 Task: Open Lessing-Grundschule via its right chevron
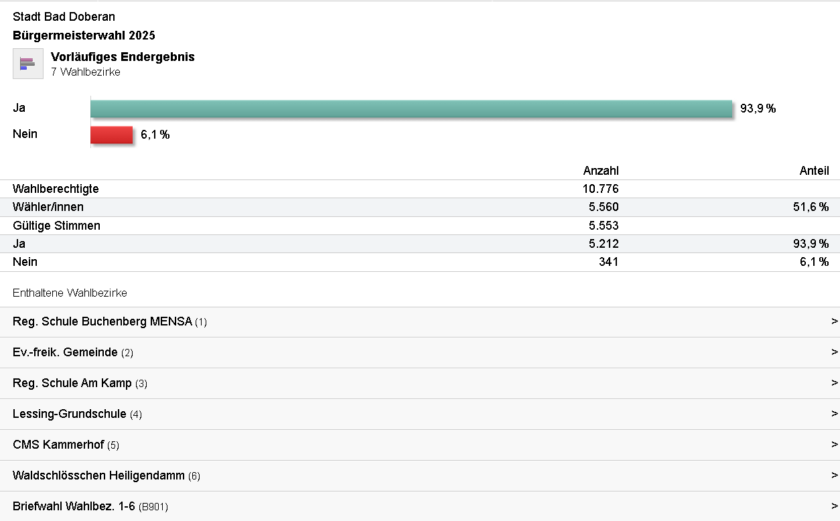point(833,414)
